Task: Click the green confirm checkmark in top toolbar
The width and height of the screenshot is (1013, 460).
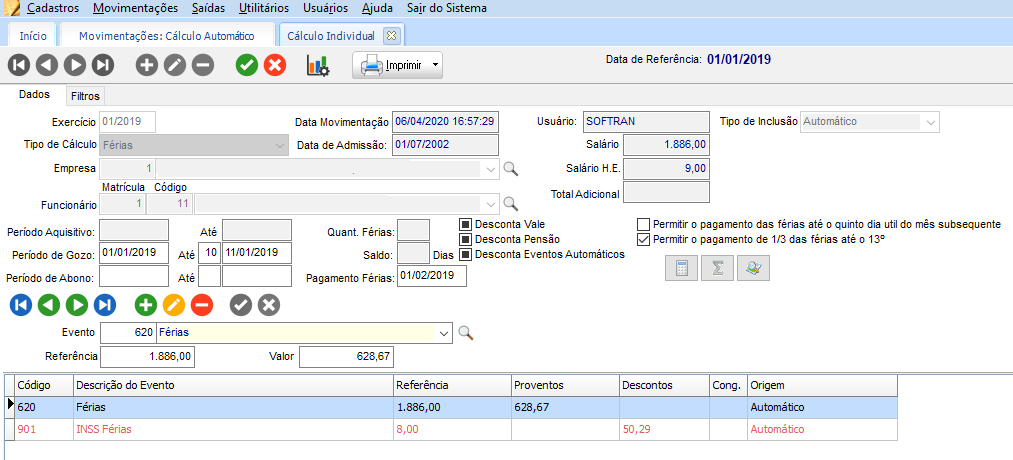Action: coord(247,66)
